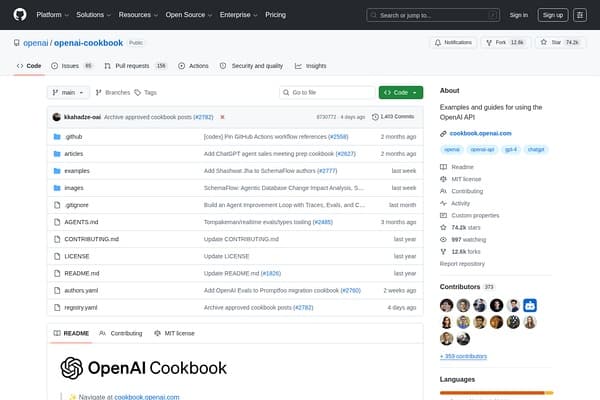Go to the GitHub homepage logo
The height and width of the screenshot is (400, 600).
pyautogui.click(x=20, y=15)
